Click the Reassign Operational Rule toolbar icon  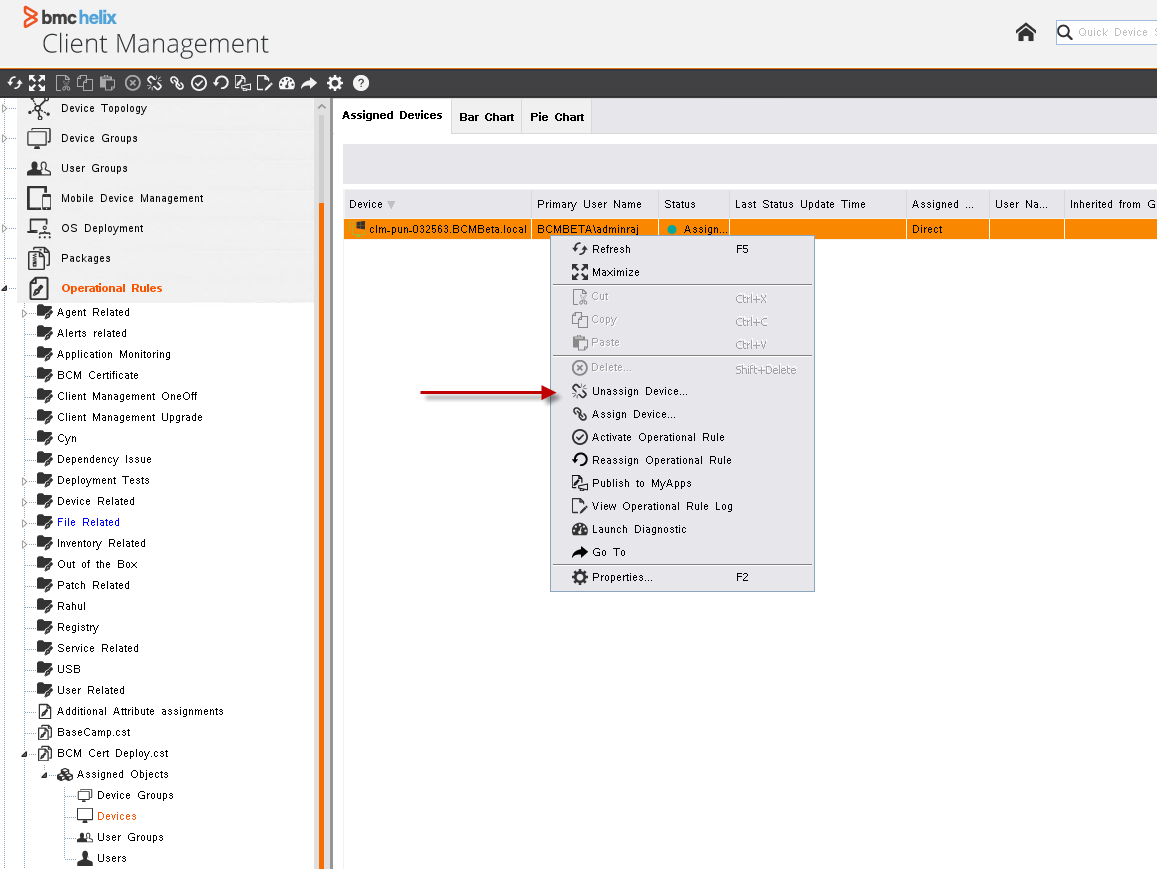tap(221, 83)
